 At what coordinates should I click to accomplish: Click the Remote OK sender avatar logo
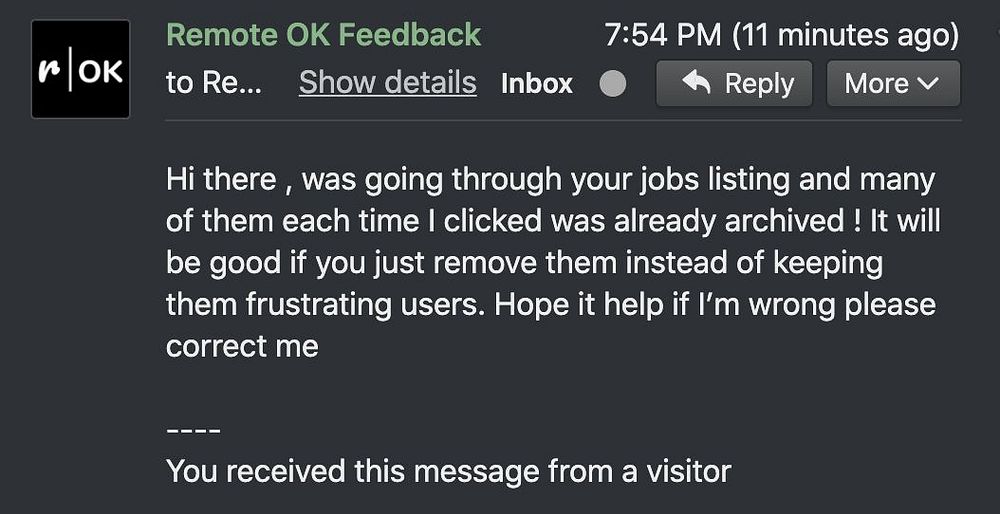[80, 70]
